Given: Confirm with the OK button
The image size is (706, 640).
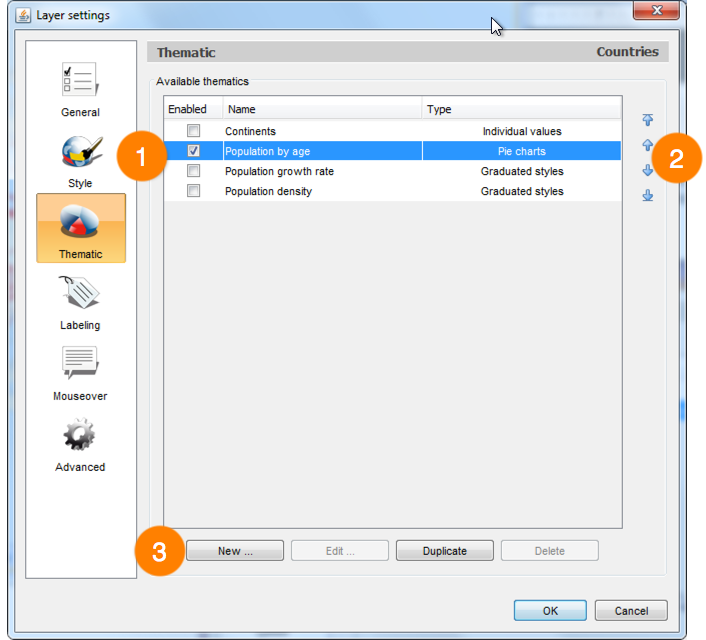Looking at the screenshot, I should [x=550, y=611].
